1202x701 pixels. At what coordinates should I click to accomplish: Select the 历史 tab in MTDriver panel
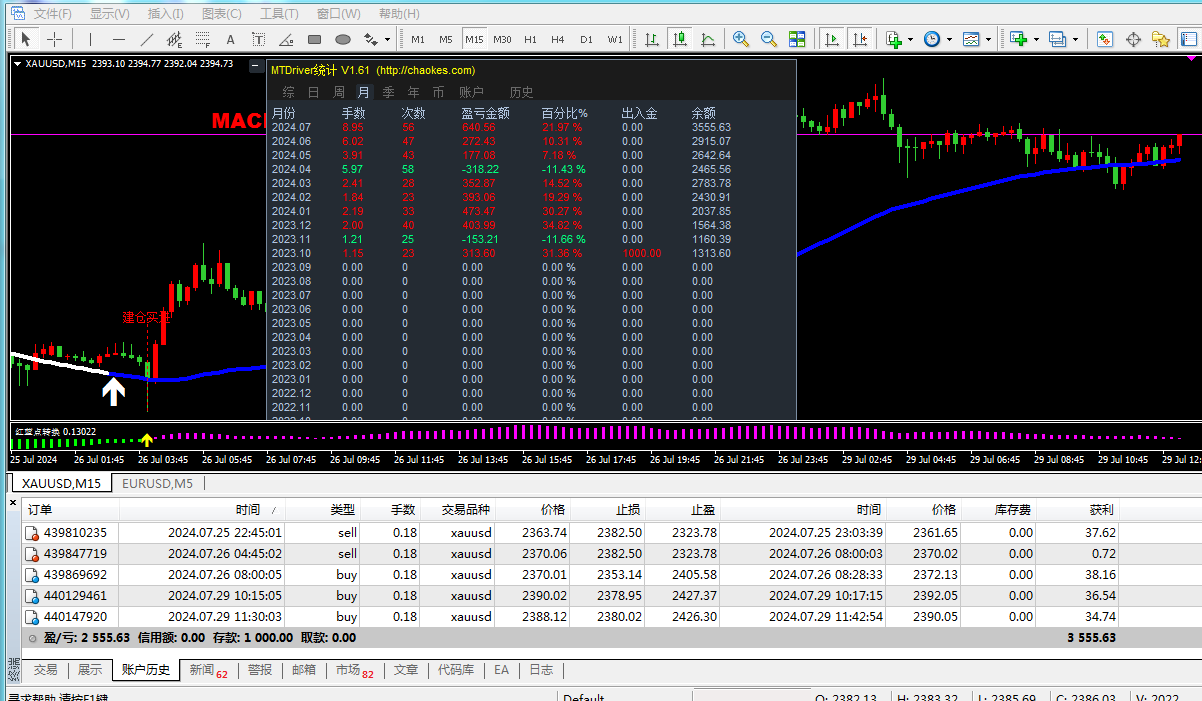point(522,92)
